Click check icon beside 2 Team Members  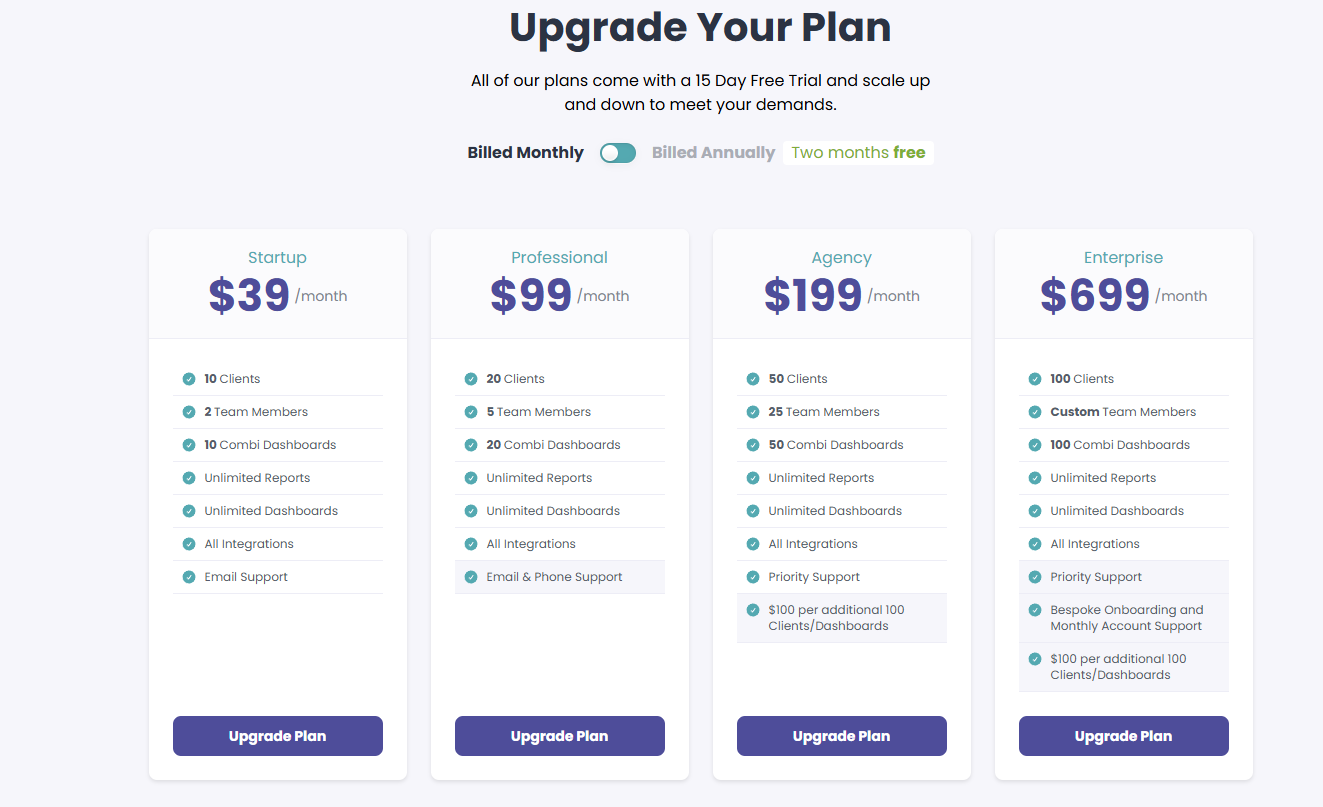(189, 412)
